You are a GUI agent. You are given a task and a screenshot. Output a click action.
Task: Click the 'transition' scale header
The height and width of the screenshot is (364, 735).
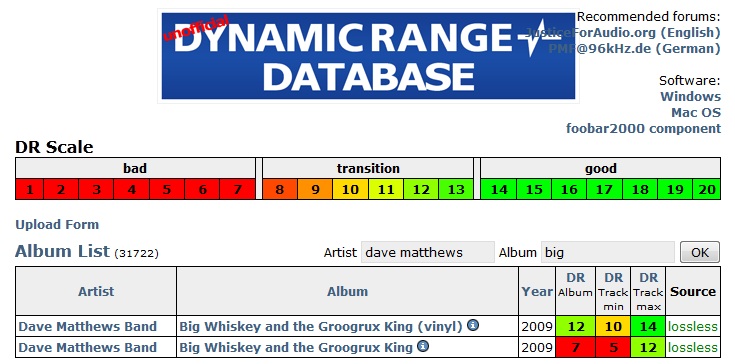pyautogui.click(x=368, y=168)
